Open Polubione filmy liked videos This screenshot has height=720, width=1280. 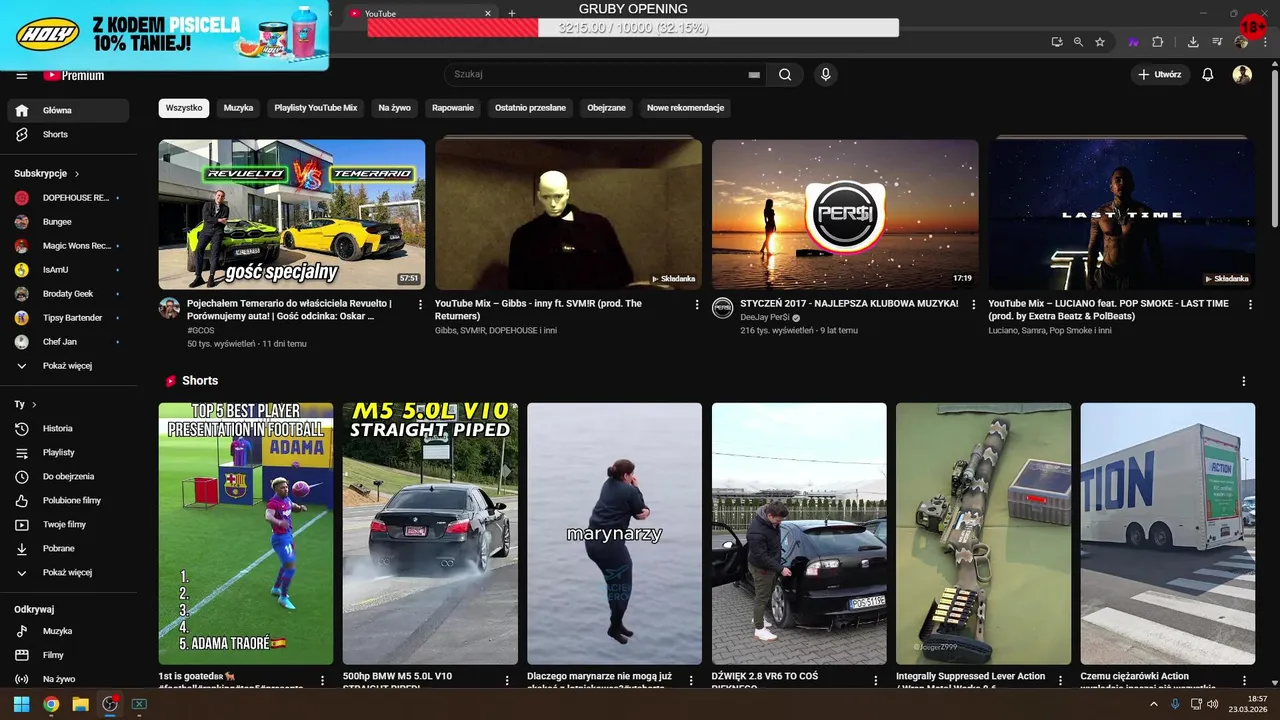pyautogui.click(x=68, y=500)
